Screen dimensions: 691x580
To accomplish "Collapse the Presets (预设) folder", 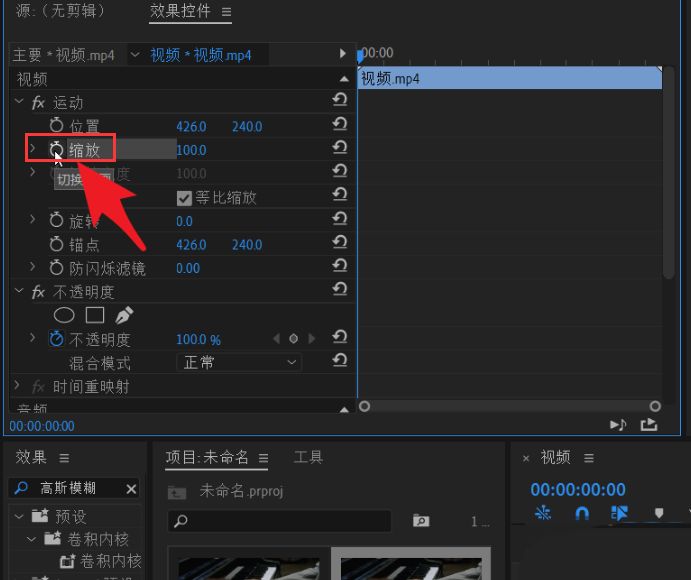I will tap(18, 516).
